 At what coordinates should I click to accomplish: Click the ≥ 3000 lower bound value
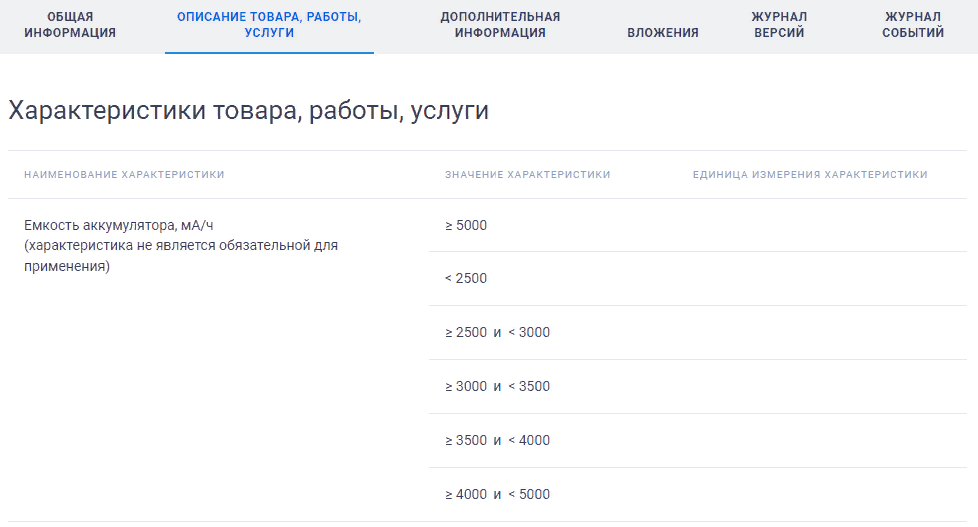[466, 386]
